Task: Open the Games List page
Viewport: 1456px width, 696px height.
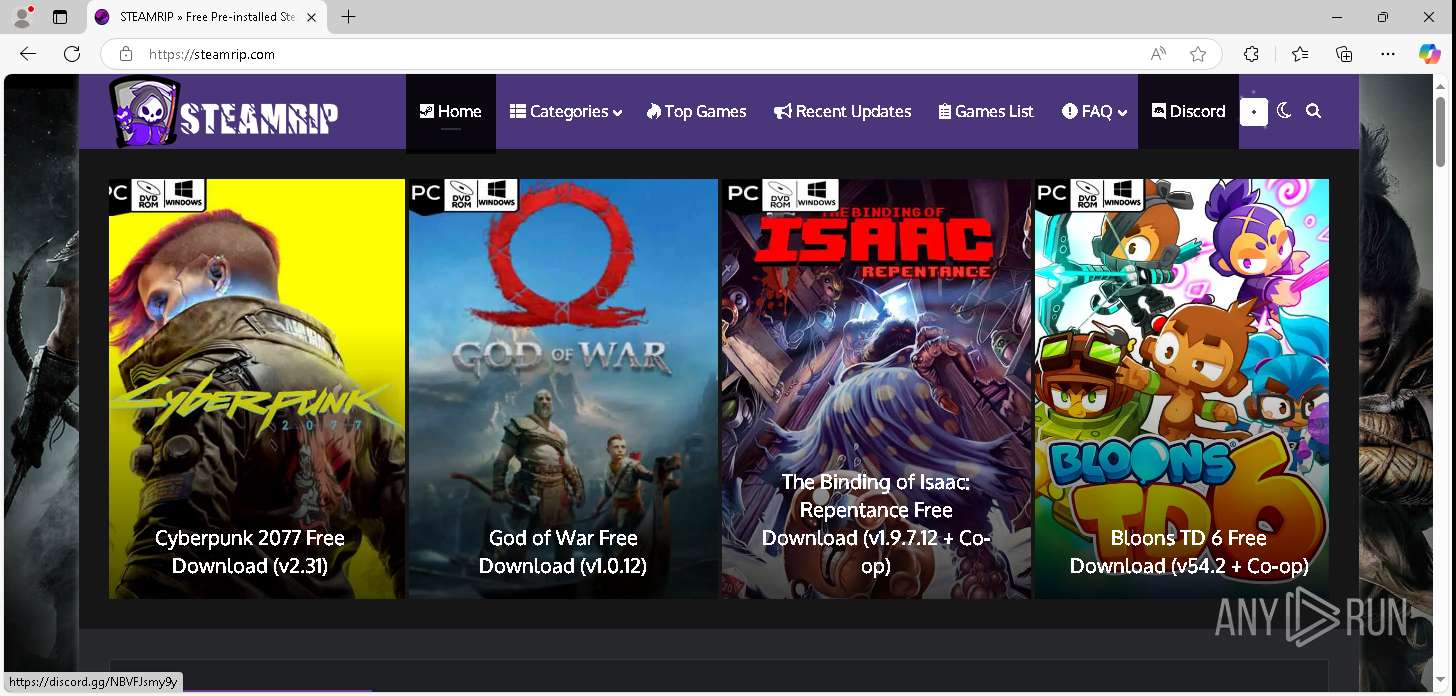Action: 986,112
